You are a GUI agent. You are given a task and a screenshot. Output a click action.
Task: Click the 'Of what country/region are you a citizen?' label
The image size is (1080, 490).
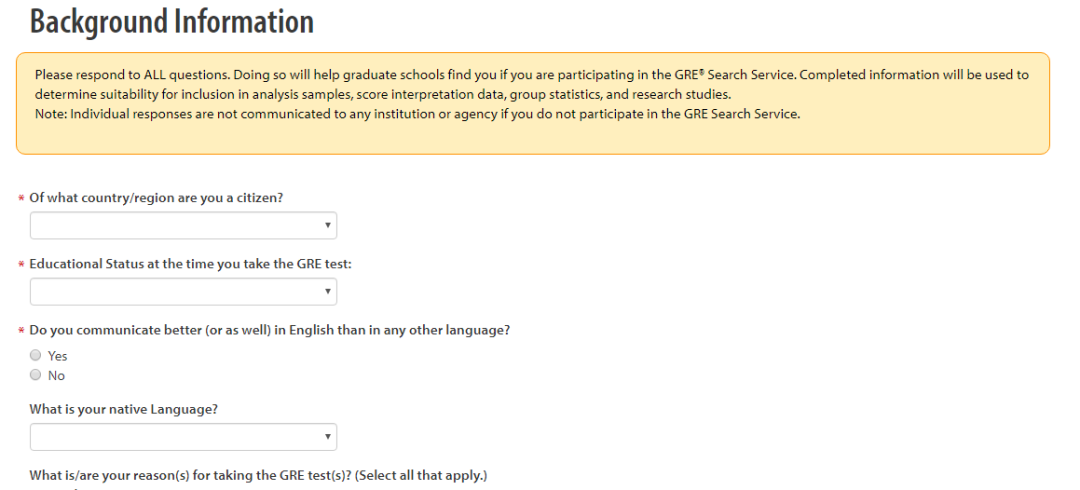click(156, 198)
